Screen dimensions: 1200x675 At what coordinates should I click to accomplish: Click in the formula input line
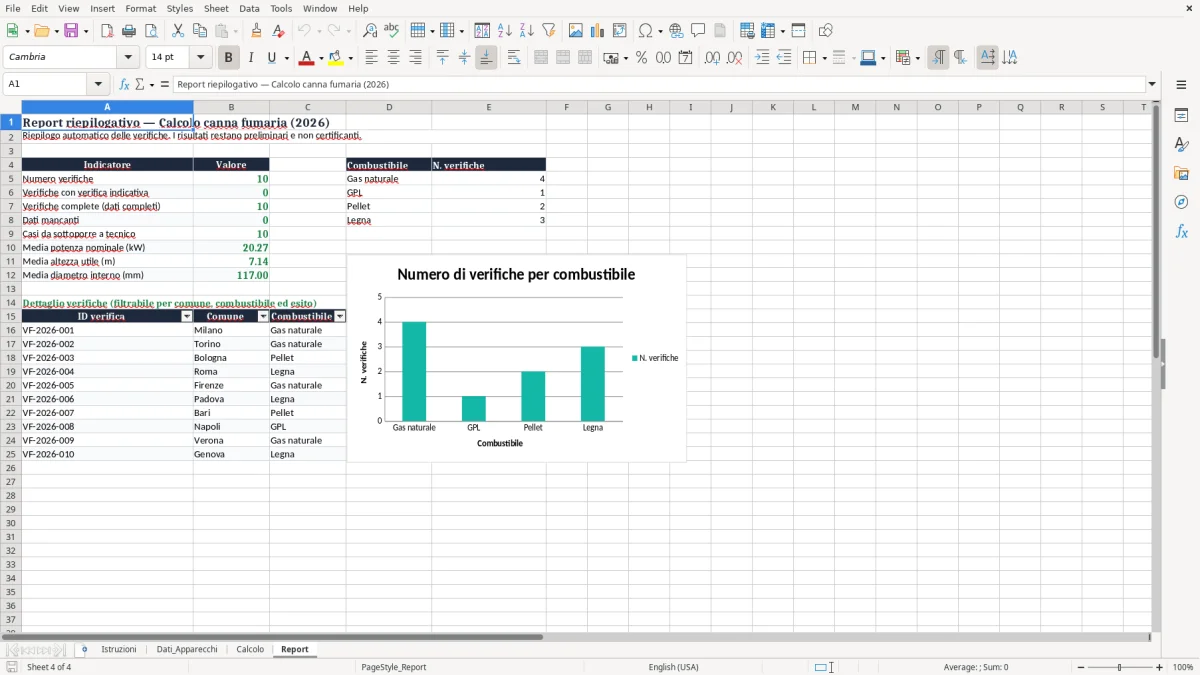pyautogui.click(x=658, y=85)
